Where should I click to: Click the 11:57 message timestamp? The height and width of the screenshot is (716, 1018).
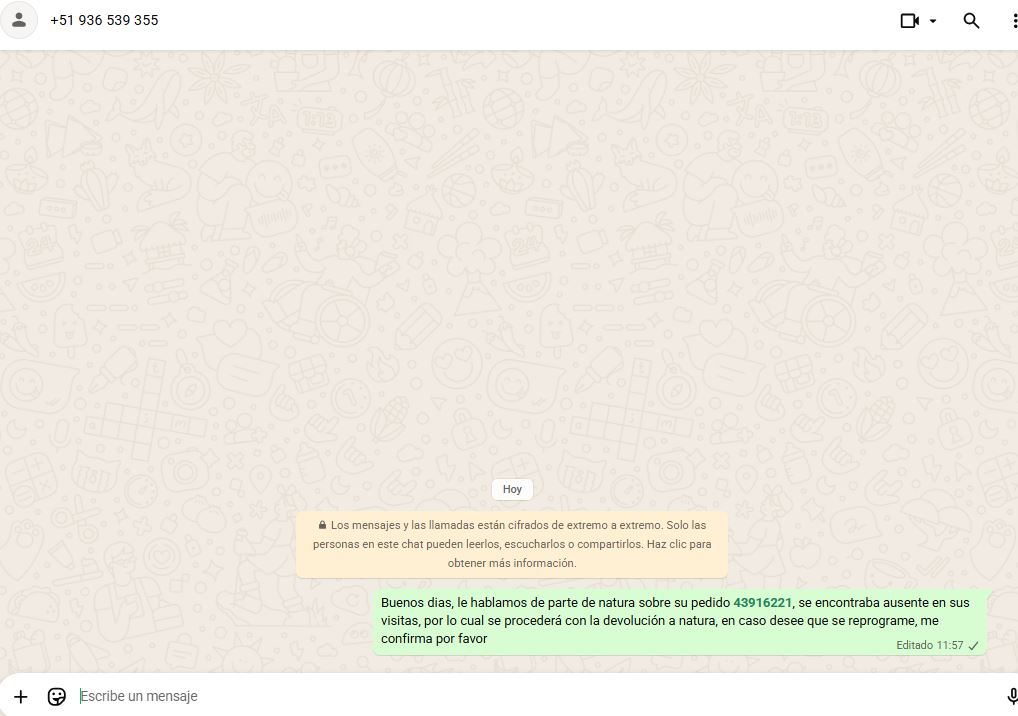[949, 646]
